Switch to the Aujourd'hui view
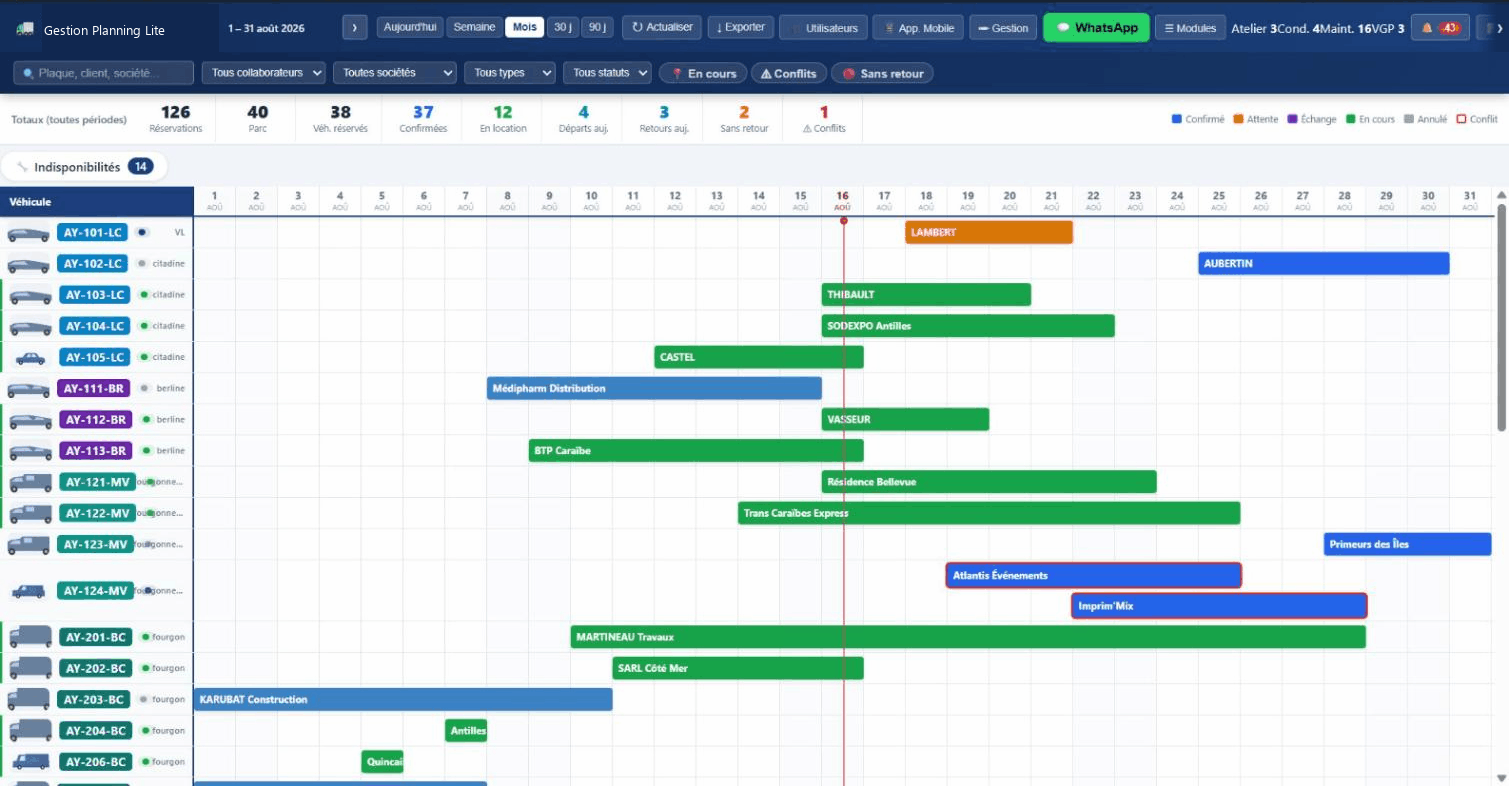The width and height of the screenshot is (1509, 786). 410,28
